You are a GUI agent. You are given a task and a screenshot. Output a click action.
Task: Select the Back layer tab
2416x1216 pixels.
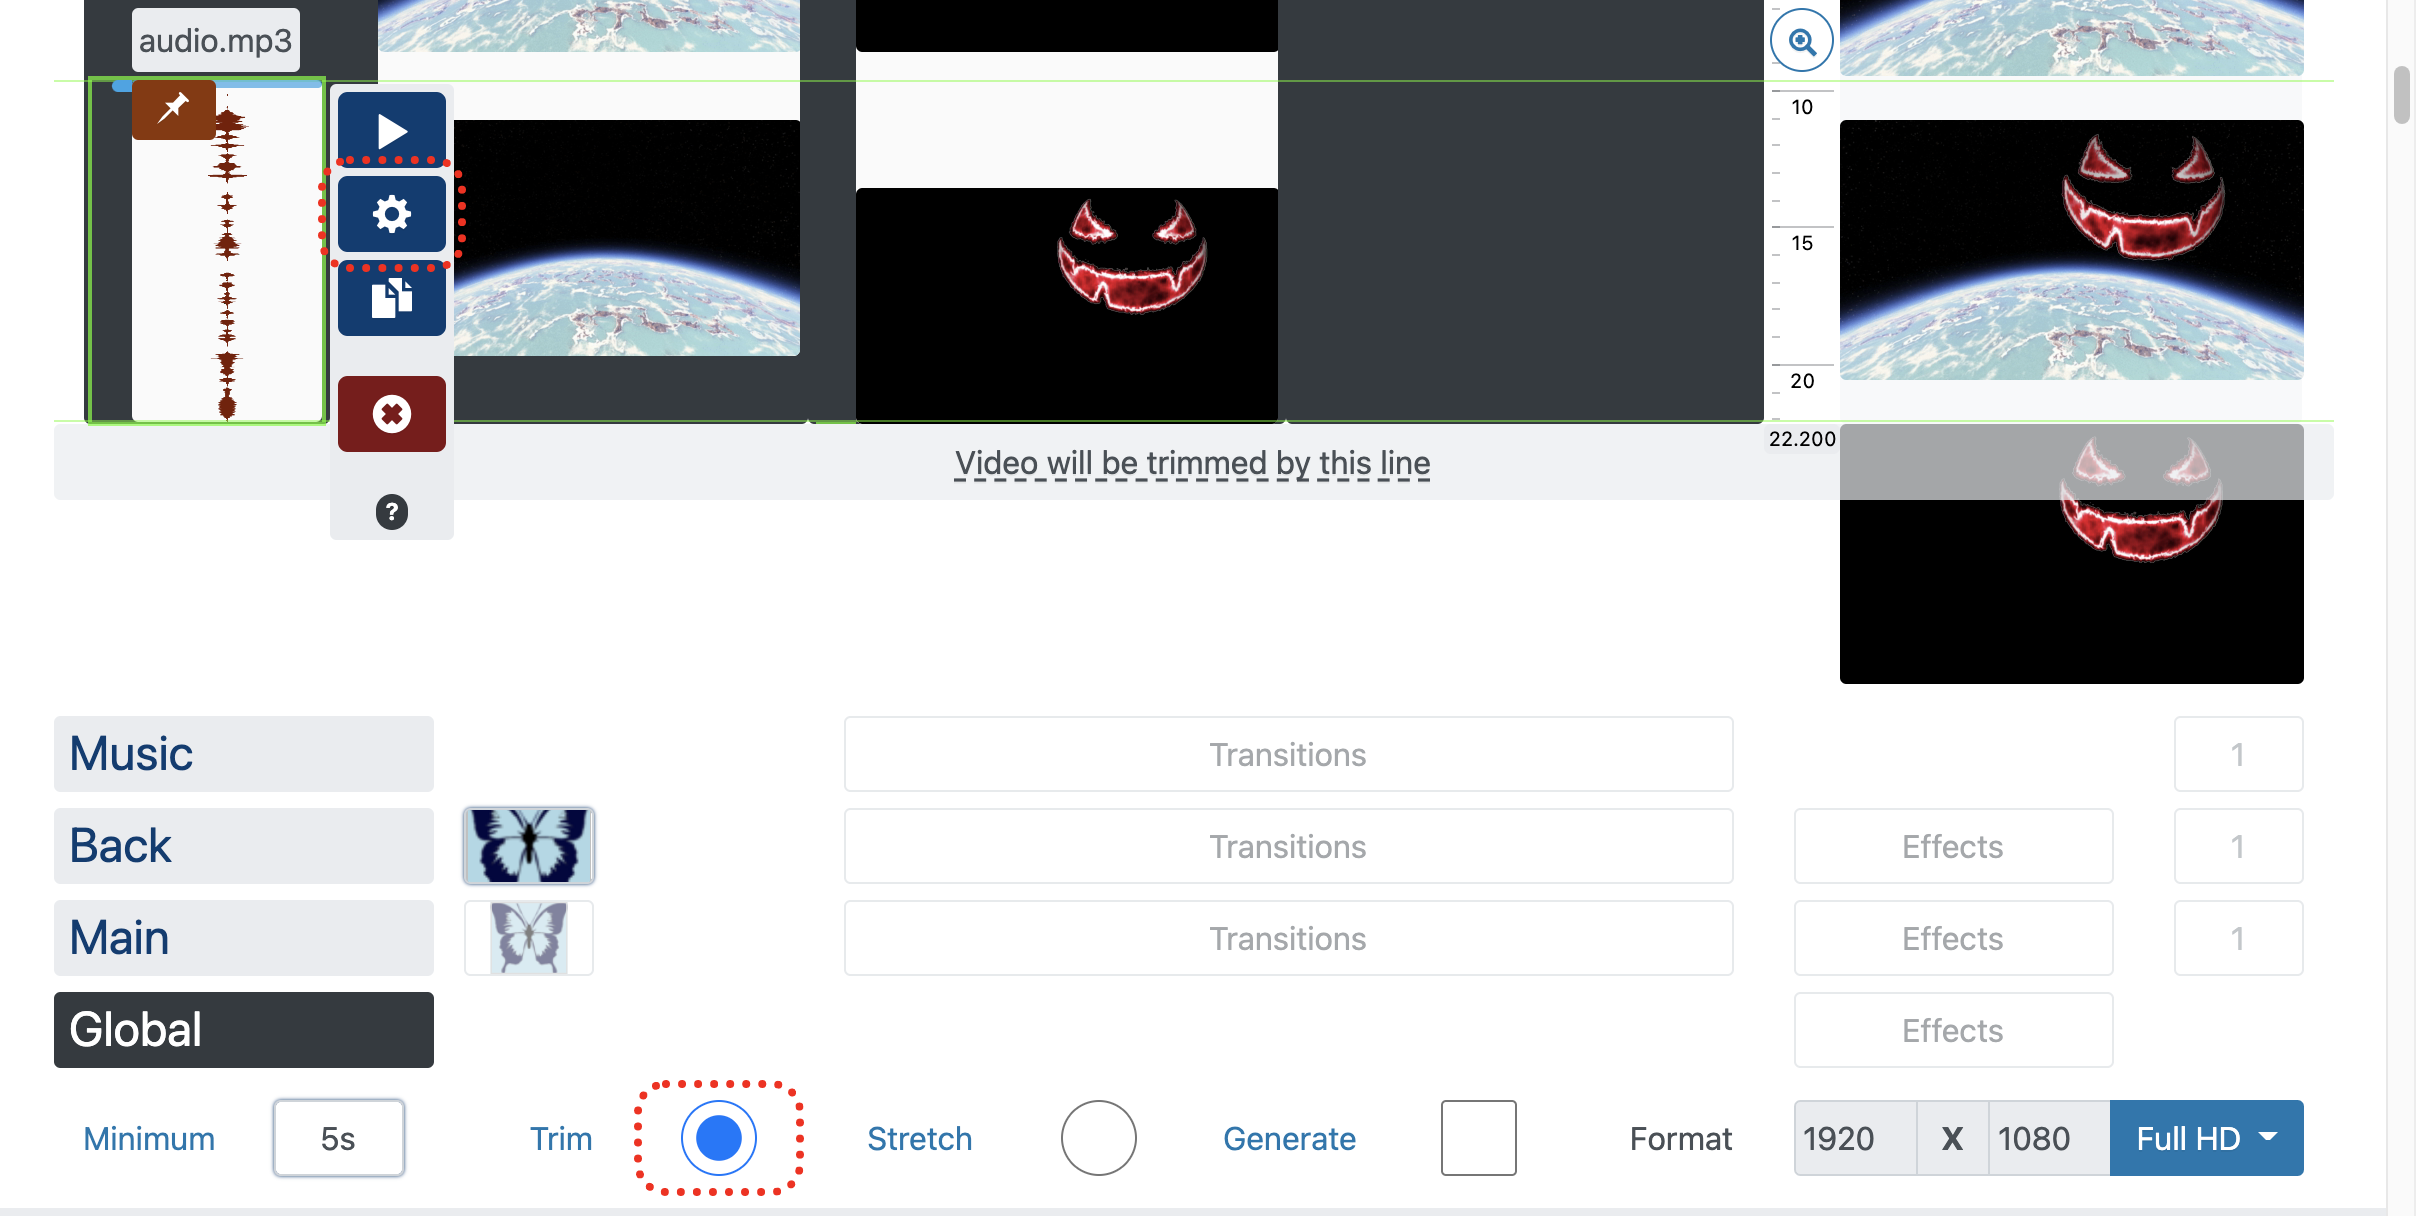pyautogui.click(x=243, y=845)
